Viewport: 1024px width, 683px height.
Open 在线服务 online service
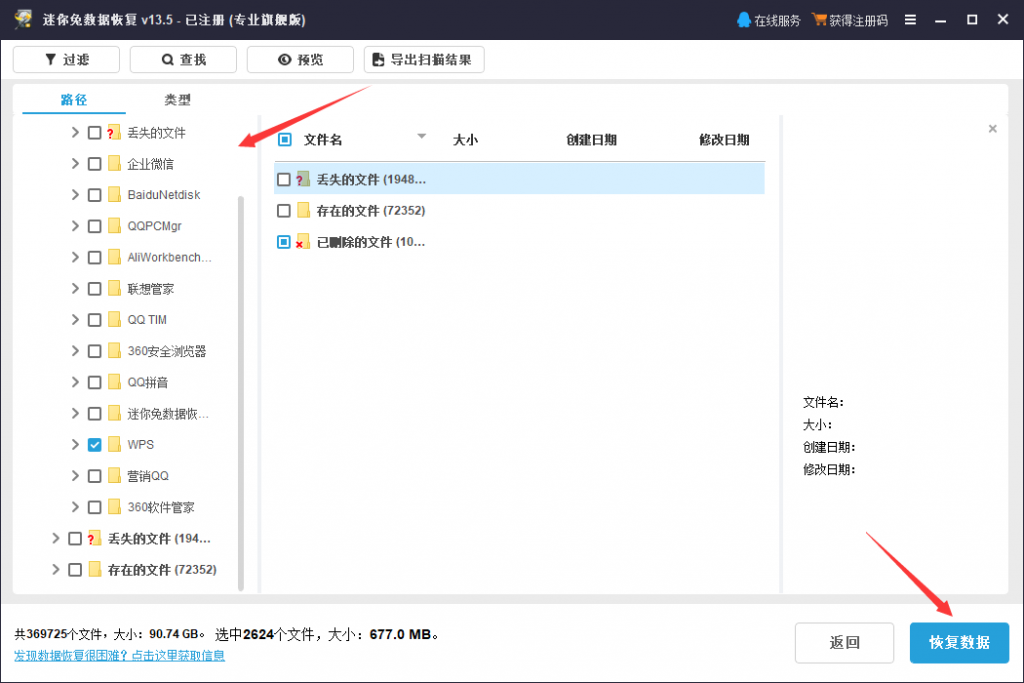coord(769,20)
